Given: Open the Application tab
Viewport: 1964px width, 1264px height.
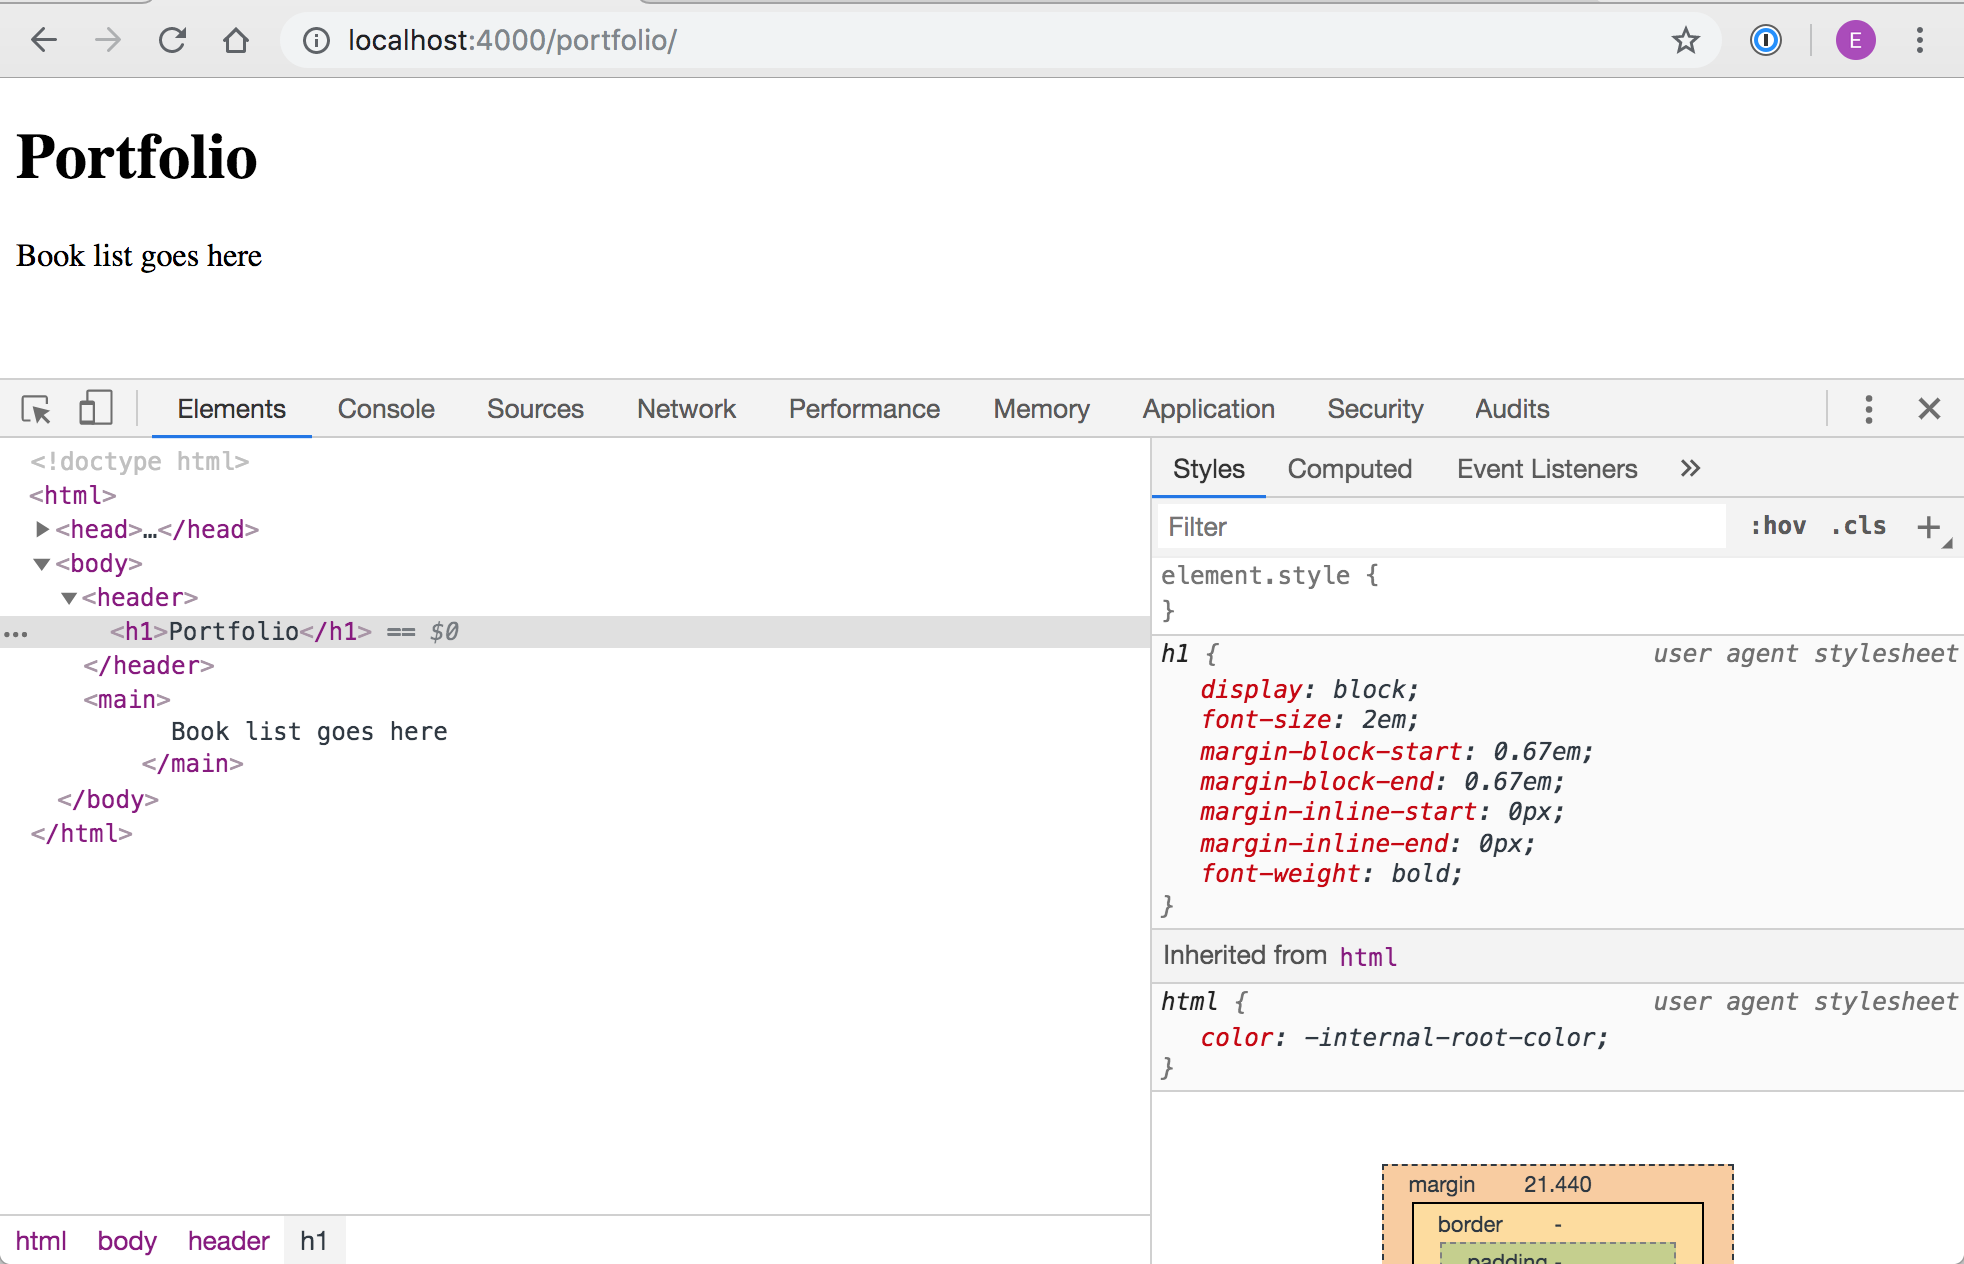Looking at the screenshot, I should [x=1208, y=409].
